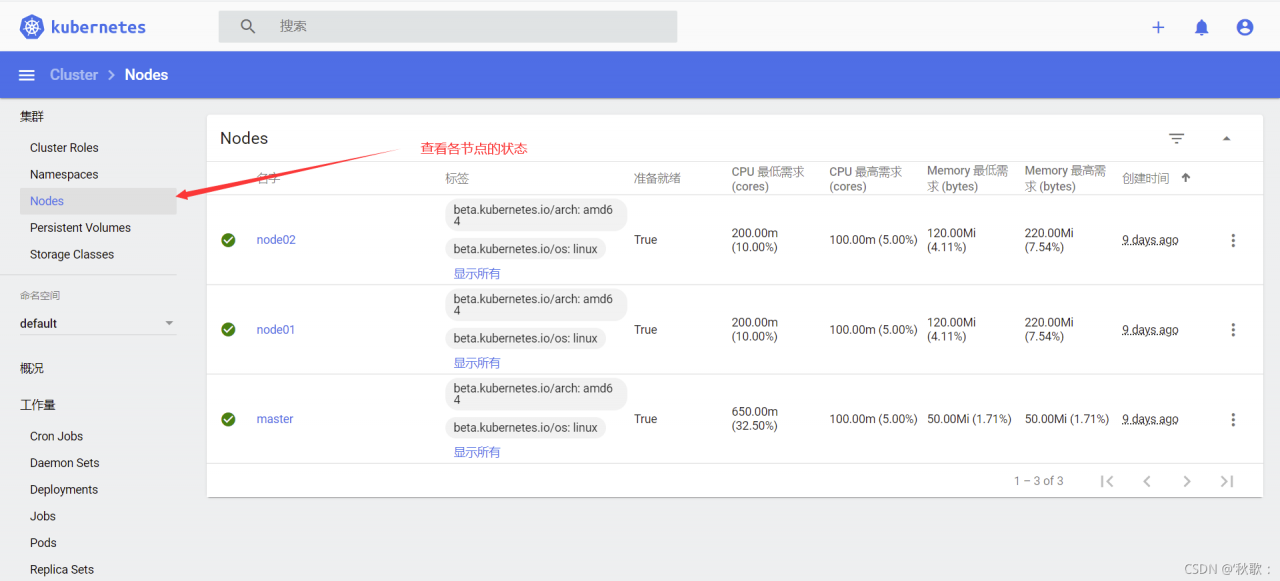This screenshot has height=581, width=1280.
Task: Go to previous page of nodes
Action: 1147,481
